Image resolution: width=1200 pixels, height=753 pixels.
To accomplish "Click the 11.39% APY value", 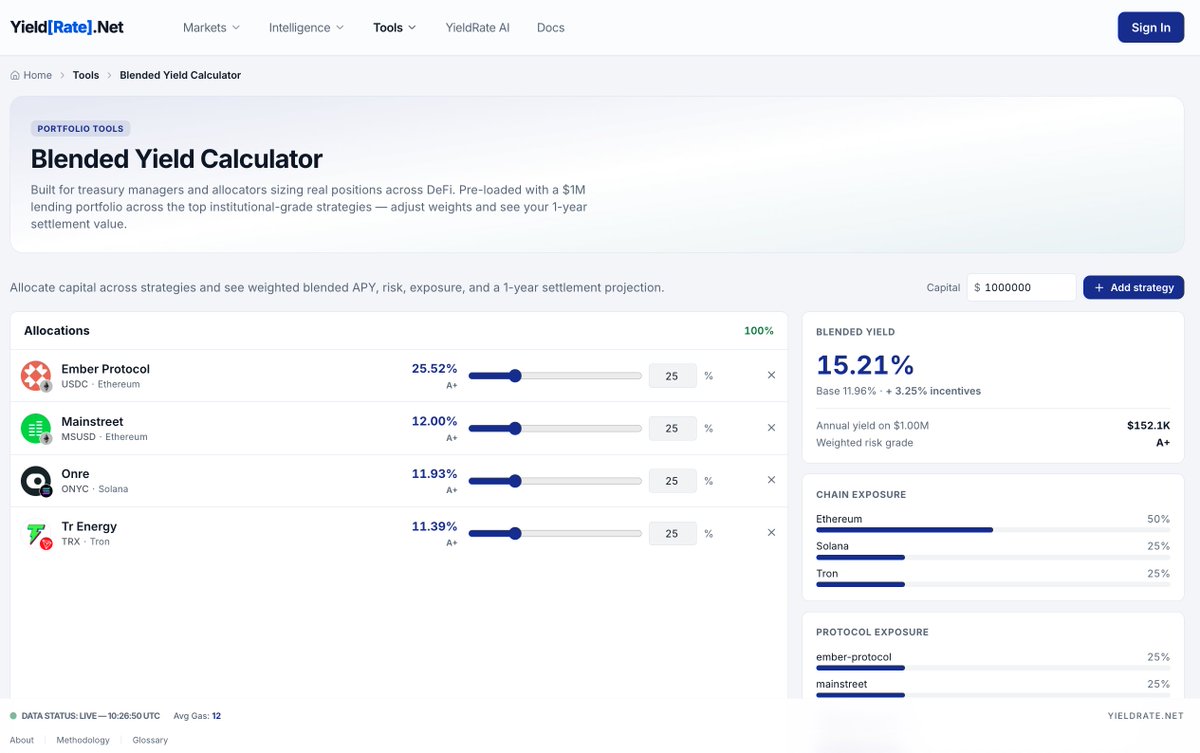I will [x=434, y=526].
